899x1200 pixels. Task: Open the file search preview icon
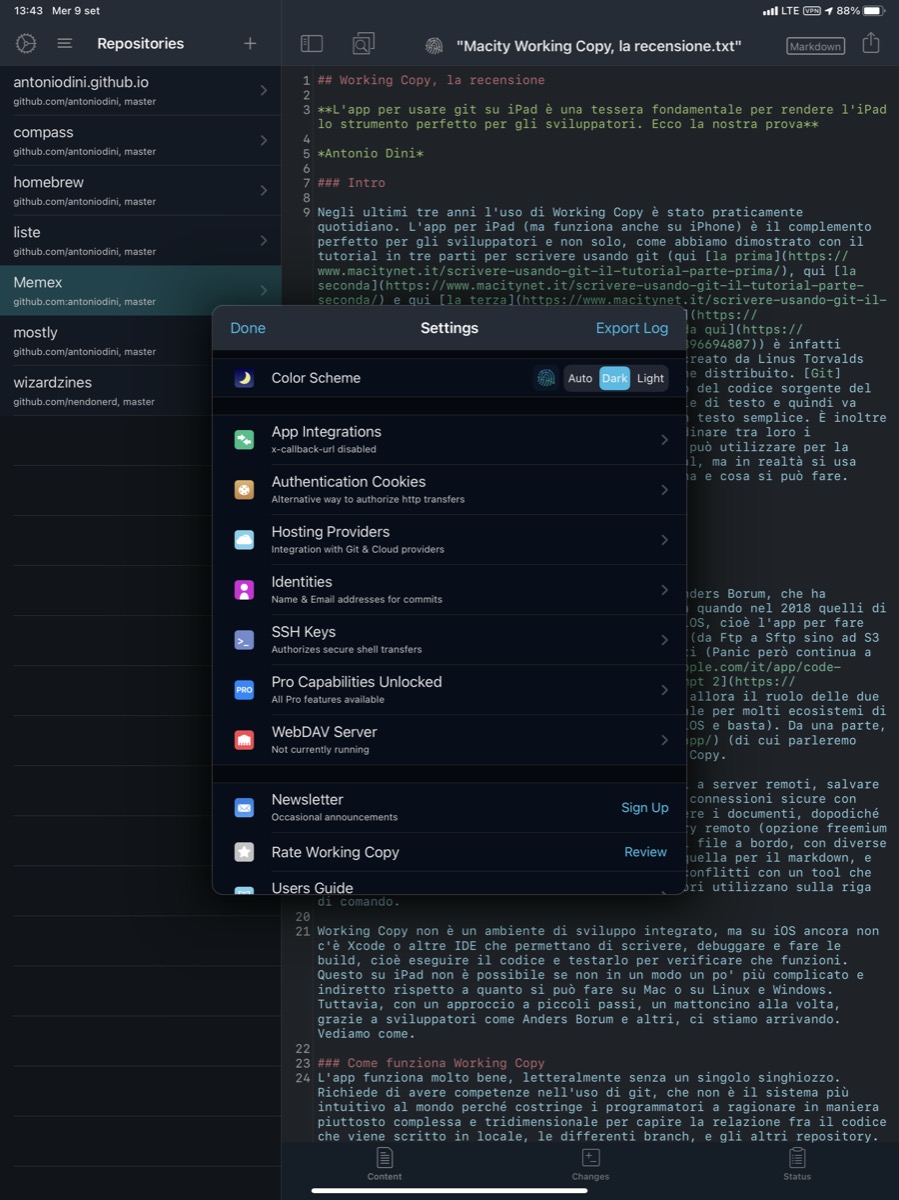(363, 43)
